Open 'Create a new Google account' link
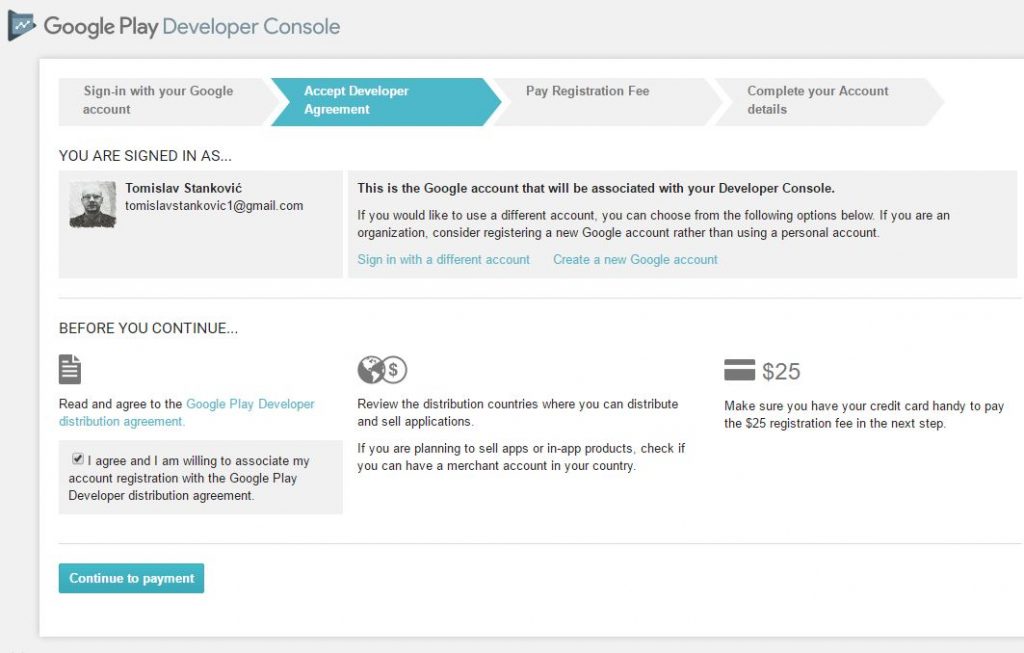 (x=635, y=259)
